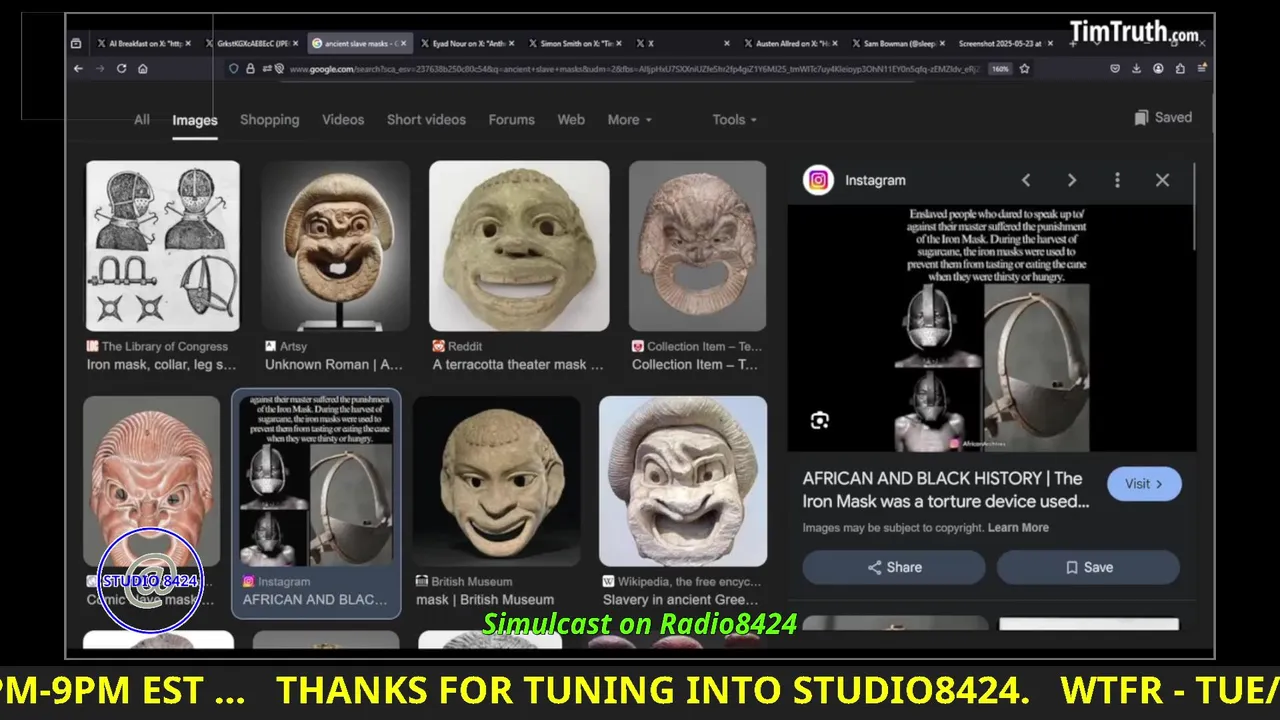Switch to the Web search tab
Viewport: 1280px width, 720px height.
pos(571,119)
